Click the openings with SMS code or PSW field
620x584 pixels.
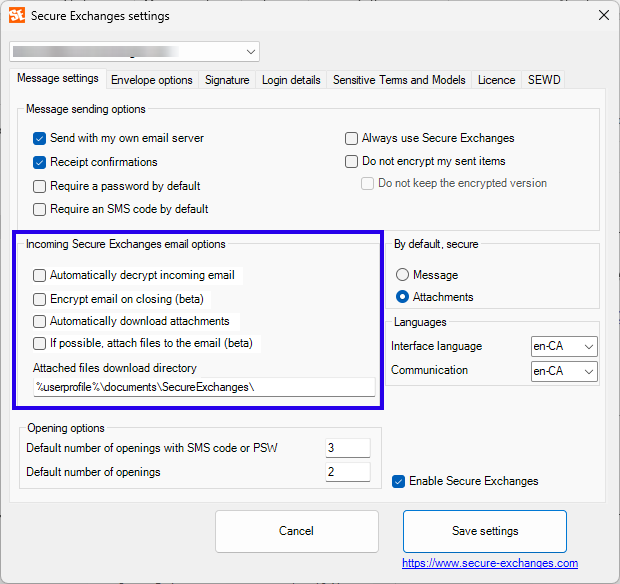coord(348,448)
